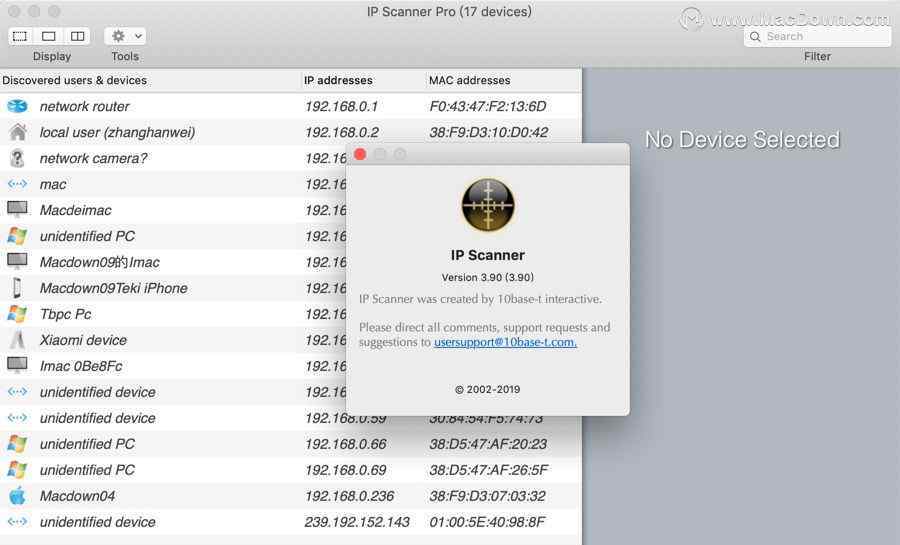
Task: Select the Macdown04 entry
Action: pyautogui.click(x=77, y=496)
